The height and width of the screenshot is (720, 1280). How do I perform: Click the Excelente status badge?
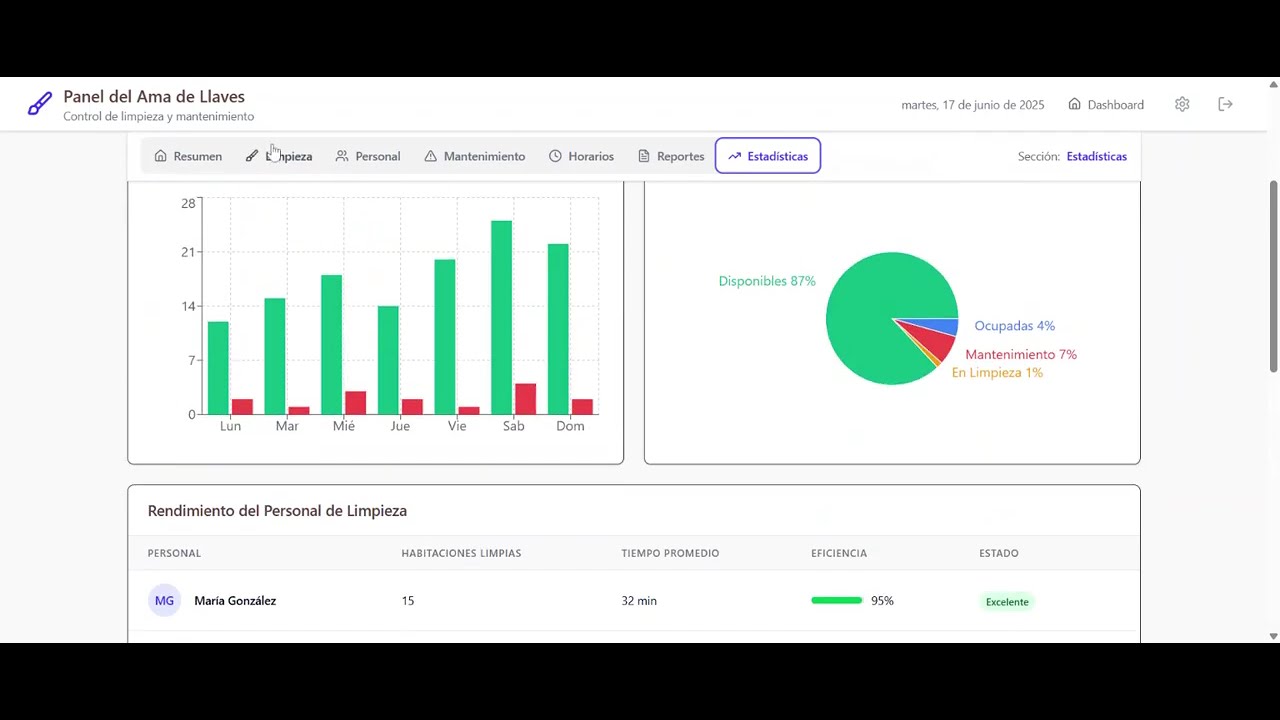tap(1007, 602)
